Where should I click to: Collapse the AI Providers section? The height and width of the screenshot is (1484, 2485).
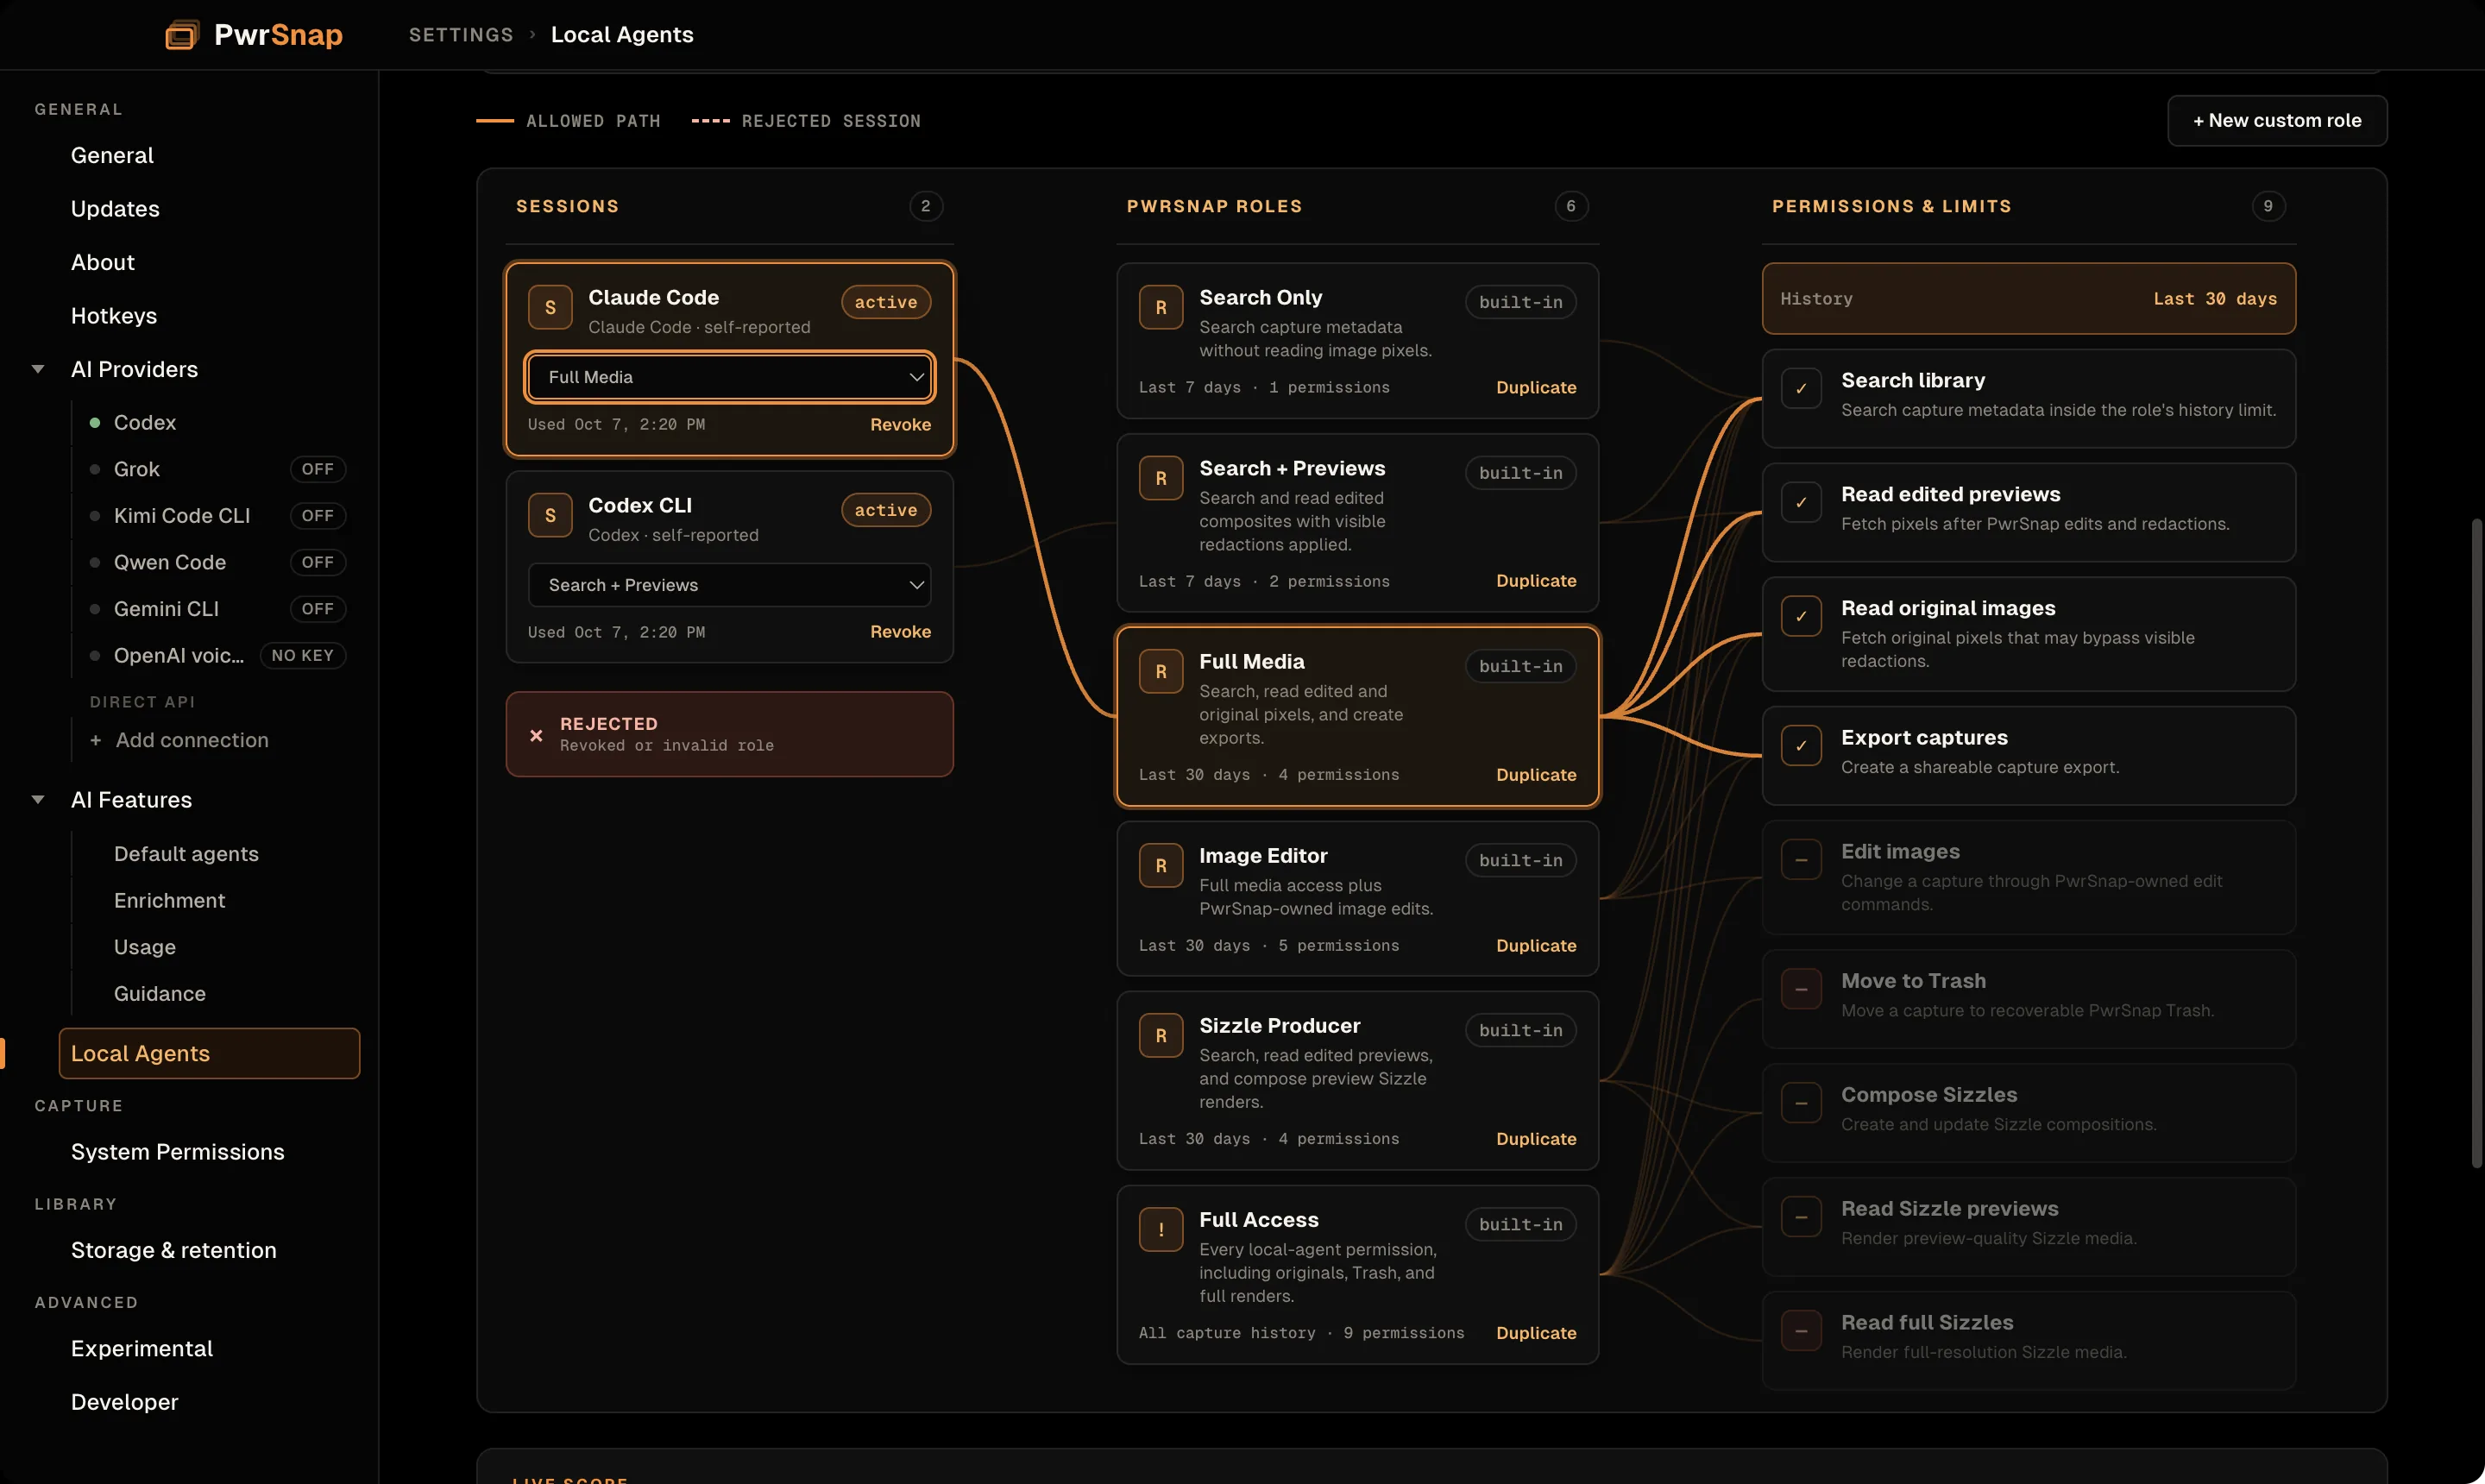coord(38,369)
